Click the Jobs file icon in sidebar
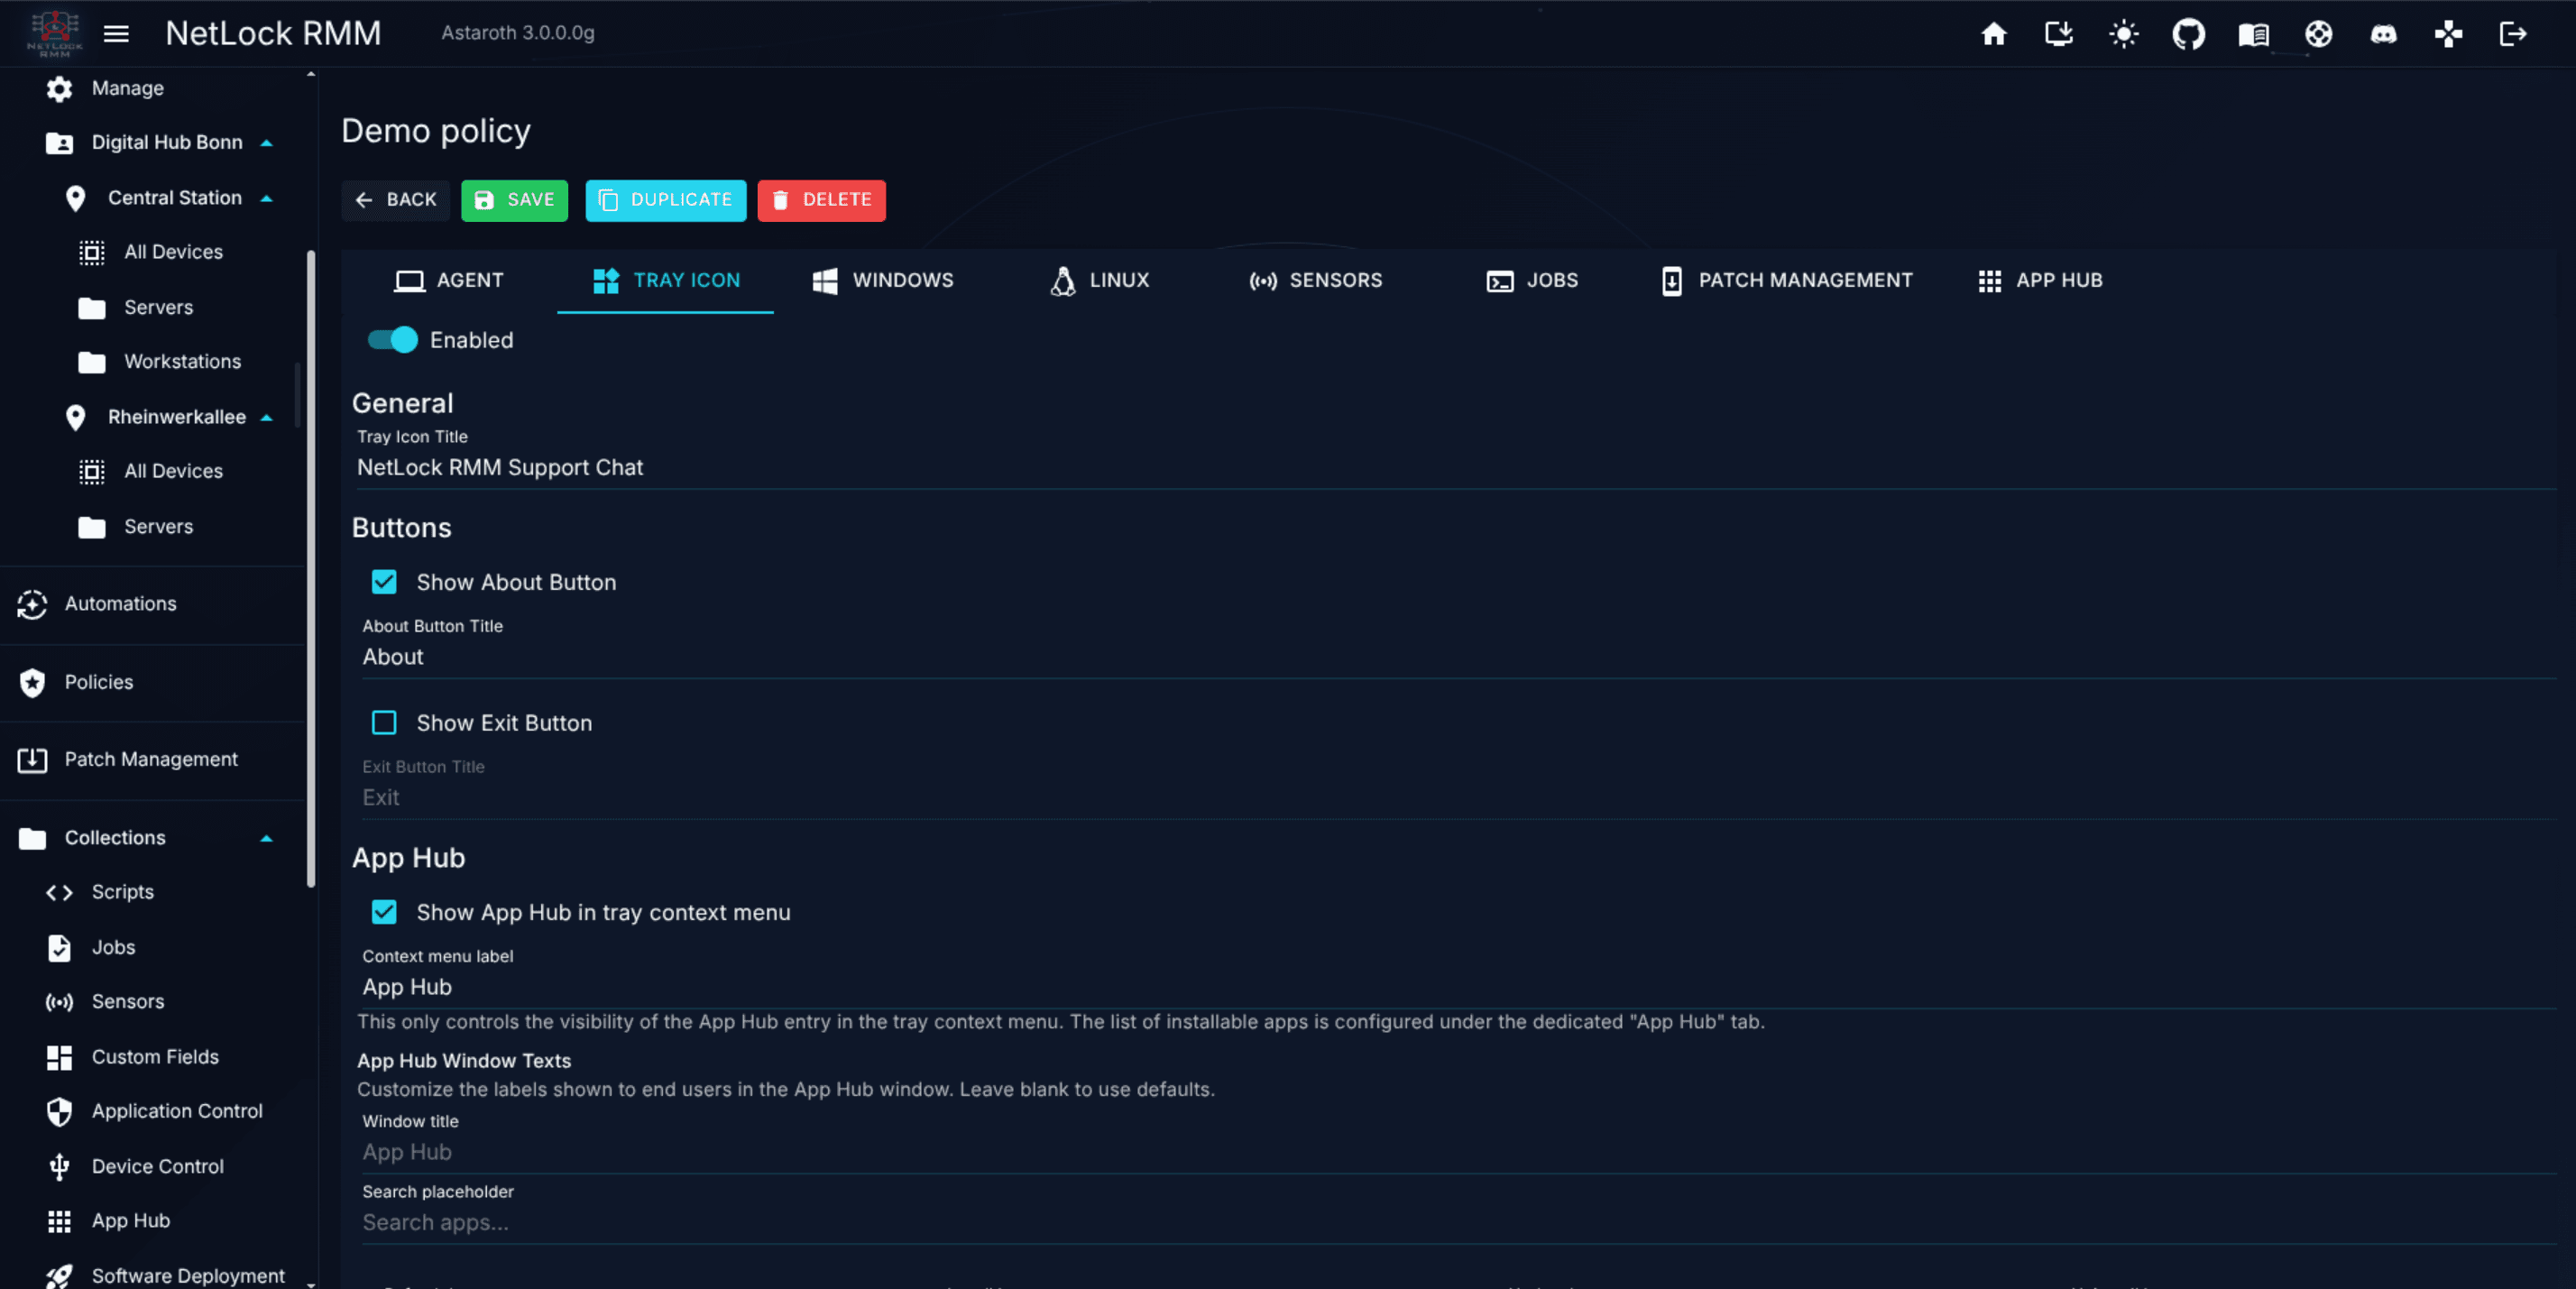2576x1289 pixels. (x=59, y=947)
